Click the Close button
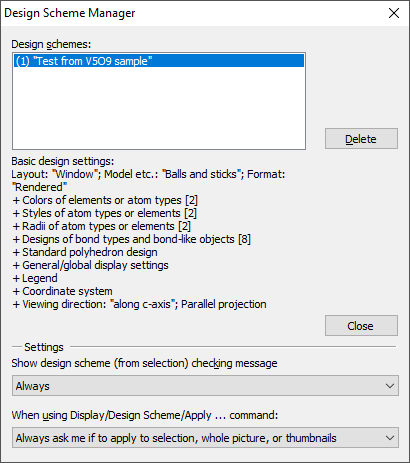The height and width of the screenshot is (463, 410). point(361,326)
